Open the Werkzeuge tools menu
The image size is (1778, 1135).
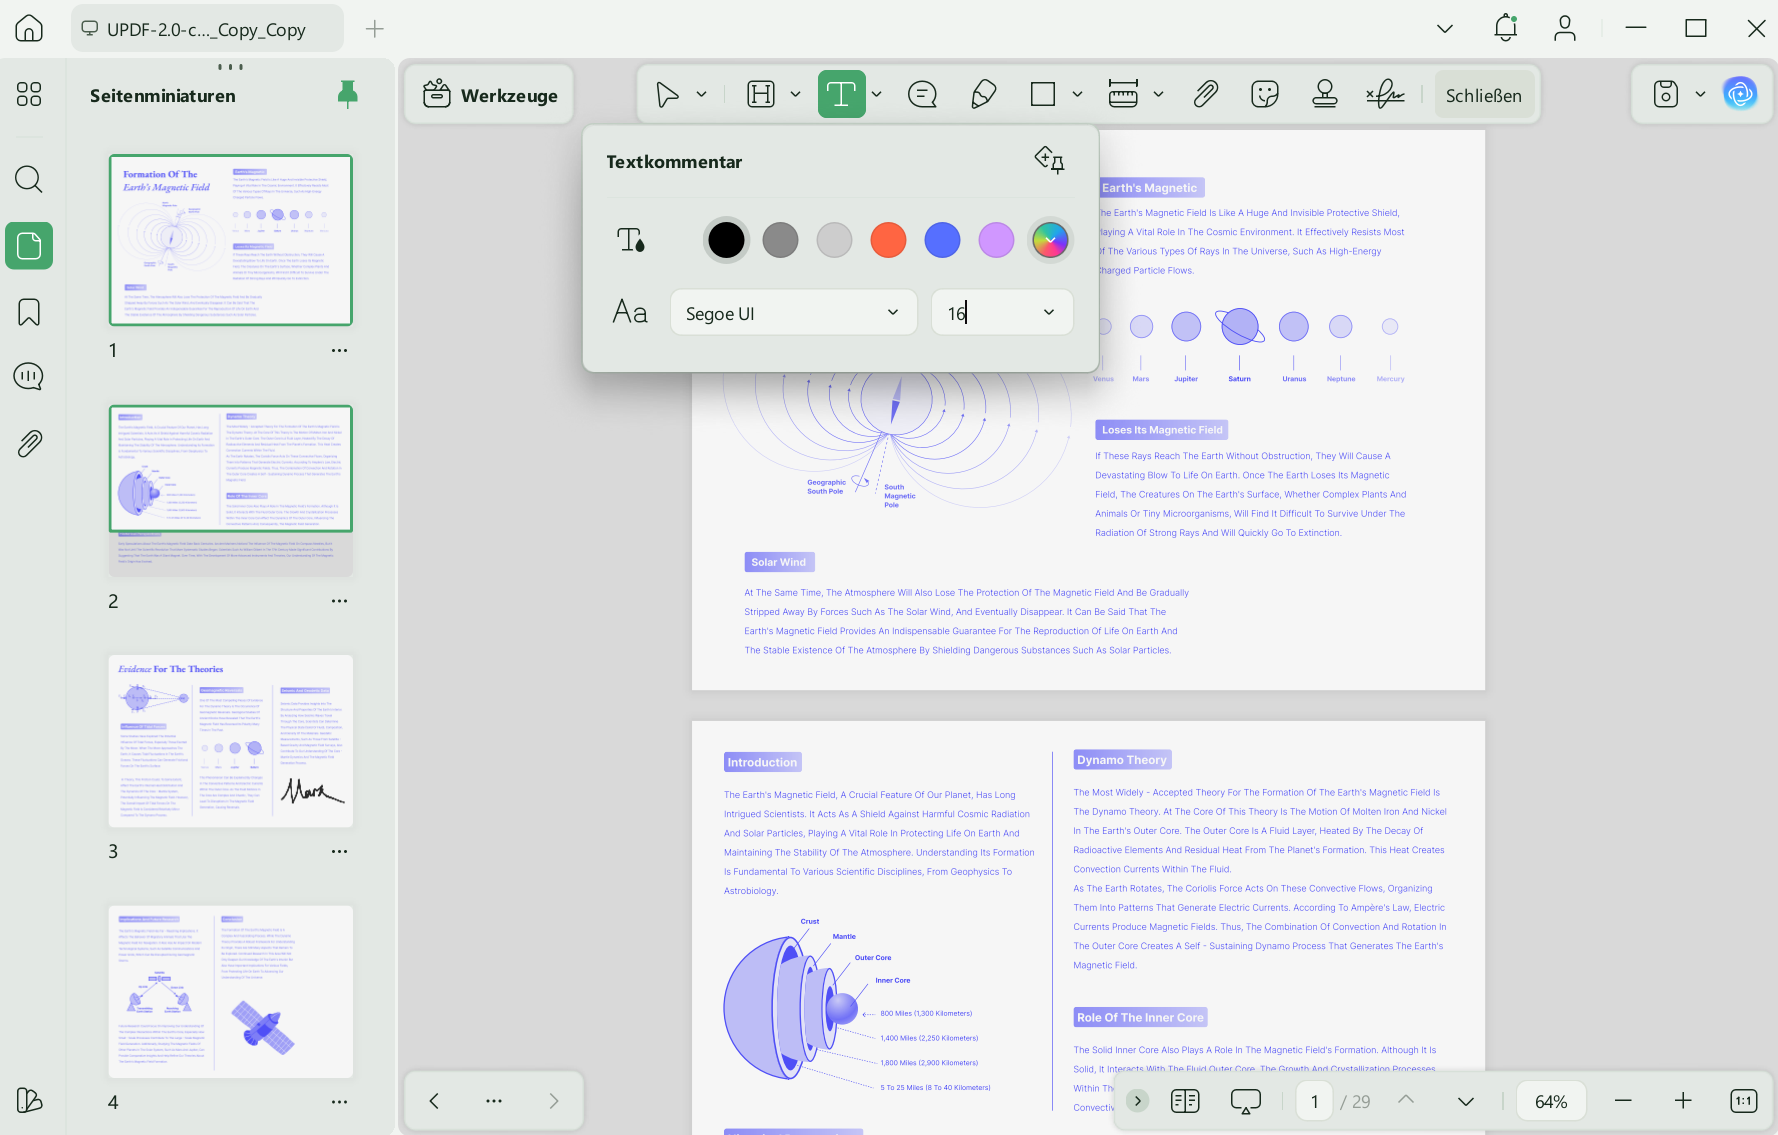click(490, 95)
